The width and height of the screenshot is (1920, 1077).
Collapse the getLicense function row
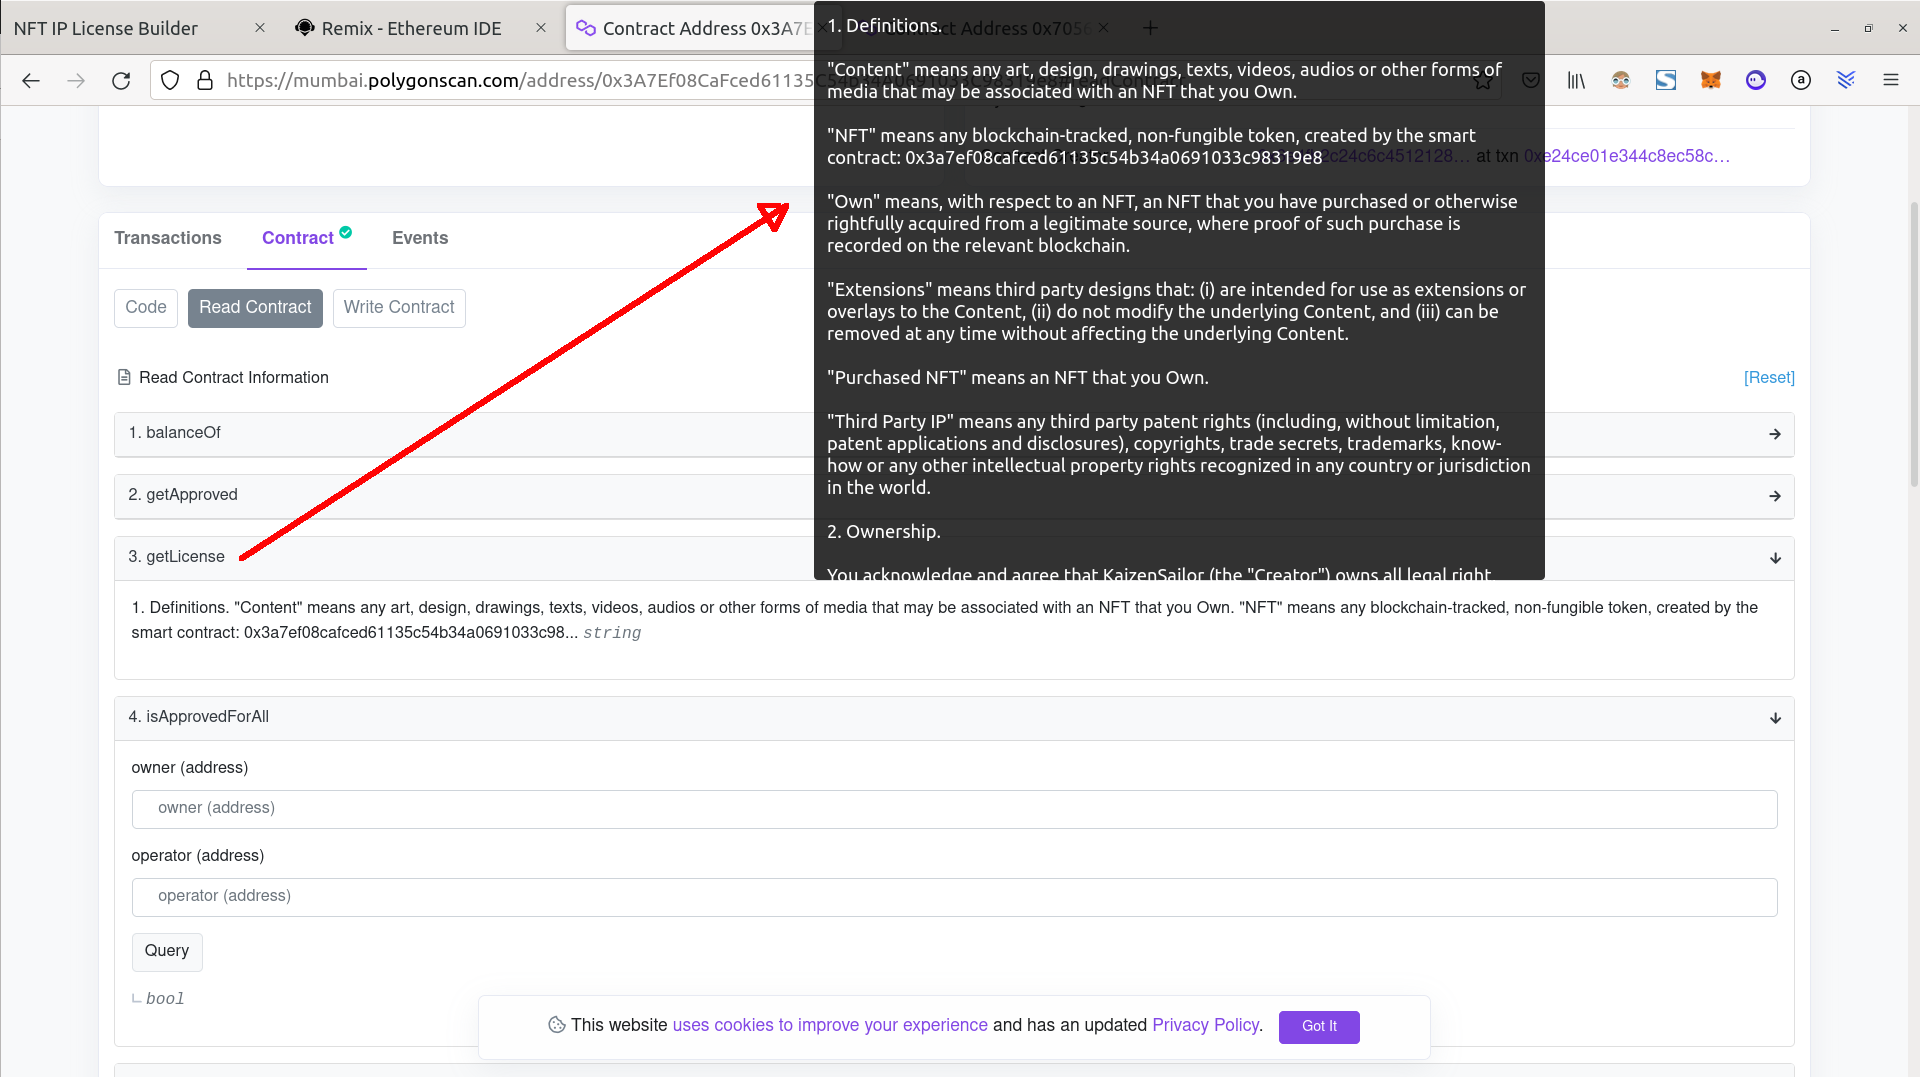tap(954, 558)
